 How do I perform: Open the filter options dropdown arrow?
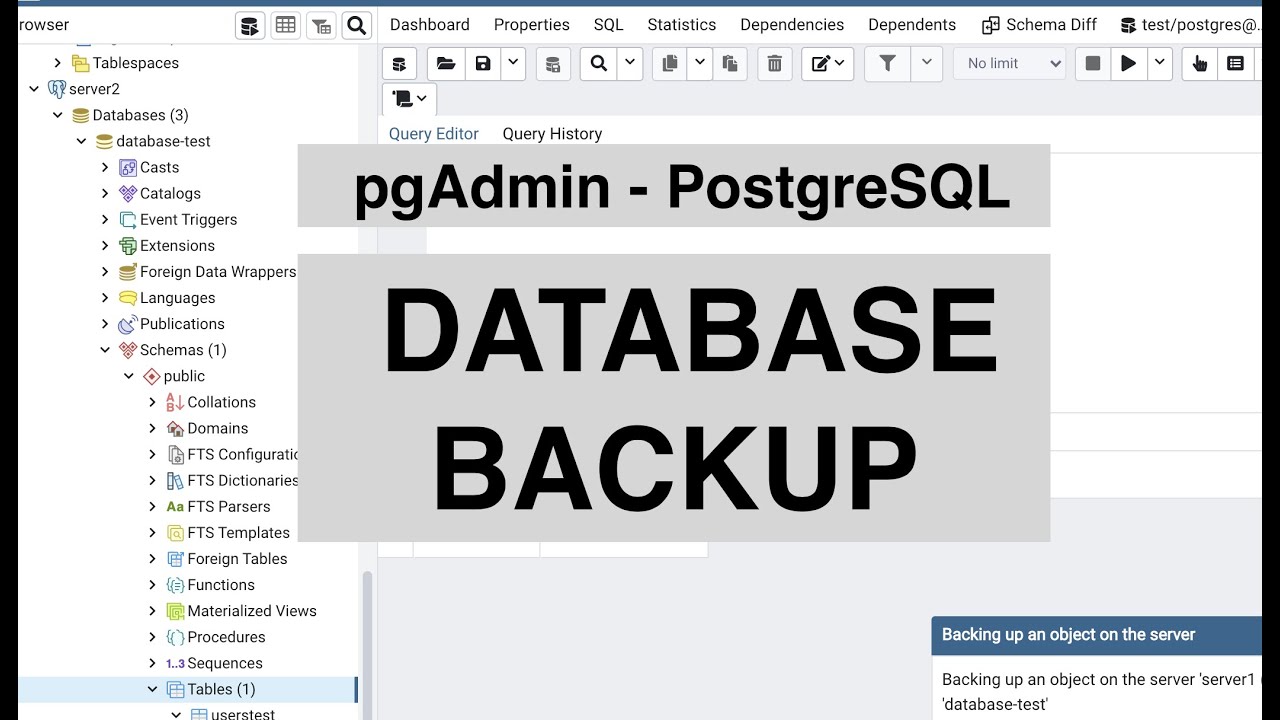pyautogui.click(x=926, y=64)
